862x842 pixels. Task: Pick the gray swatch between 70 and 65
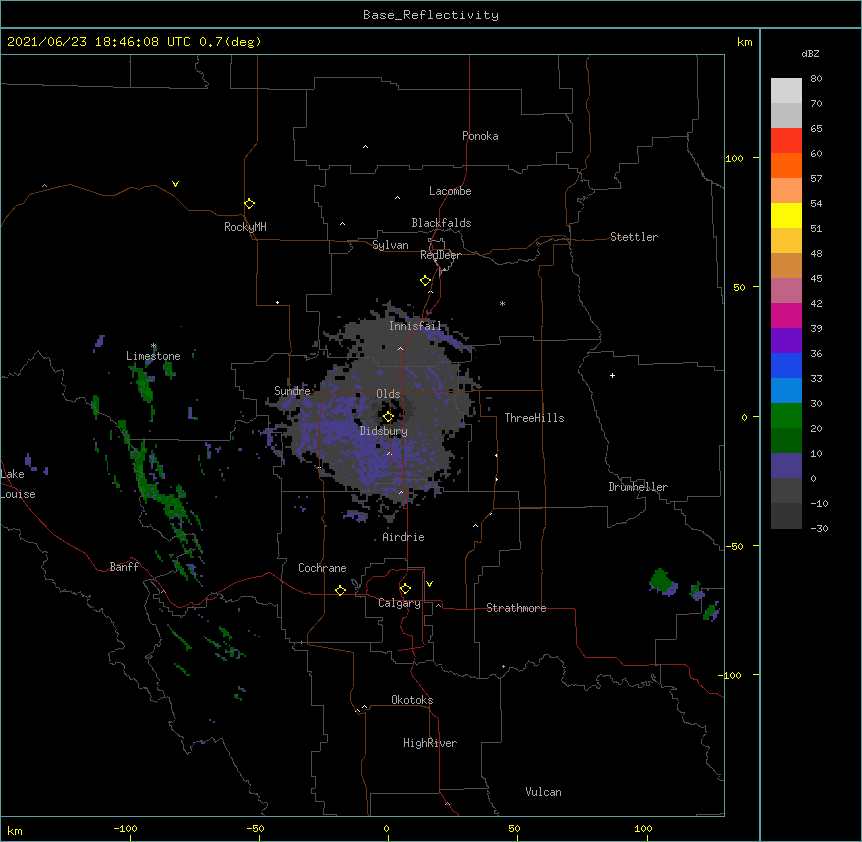tap(786, 115)
